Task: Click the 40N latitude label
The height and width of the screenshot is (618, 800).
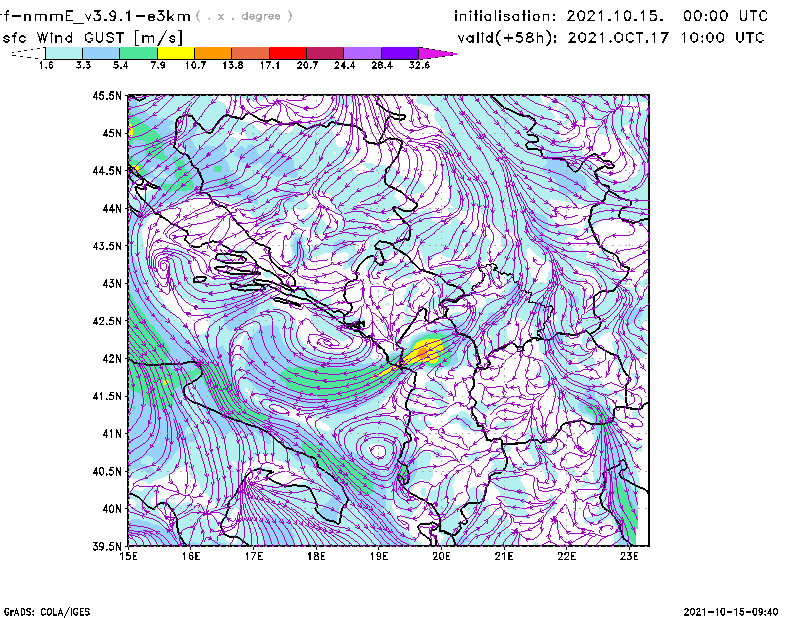Action: click(112, 509)
